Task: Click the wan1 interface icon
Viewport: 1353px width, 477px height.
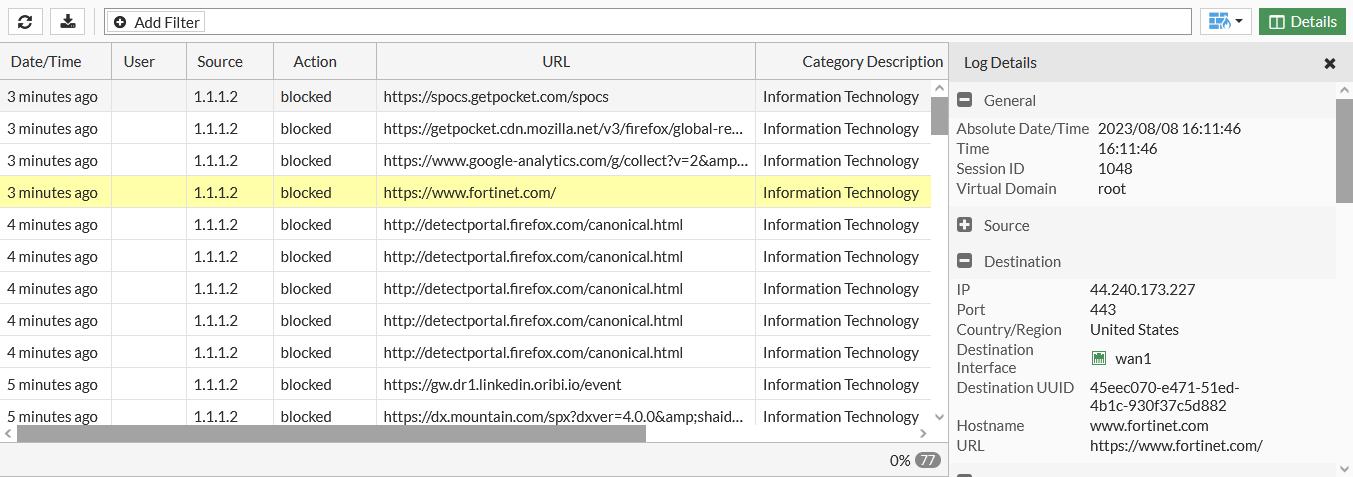Action: tap(1099, 358)
